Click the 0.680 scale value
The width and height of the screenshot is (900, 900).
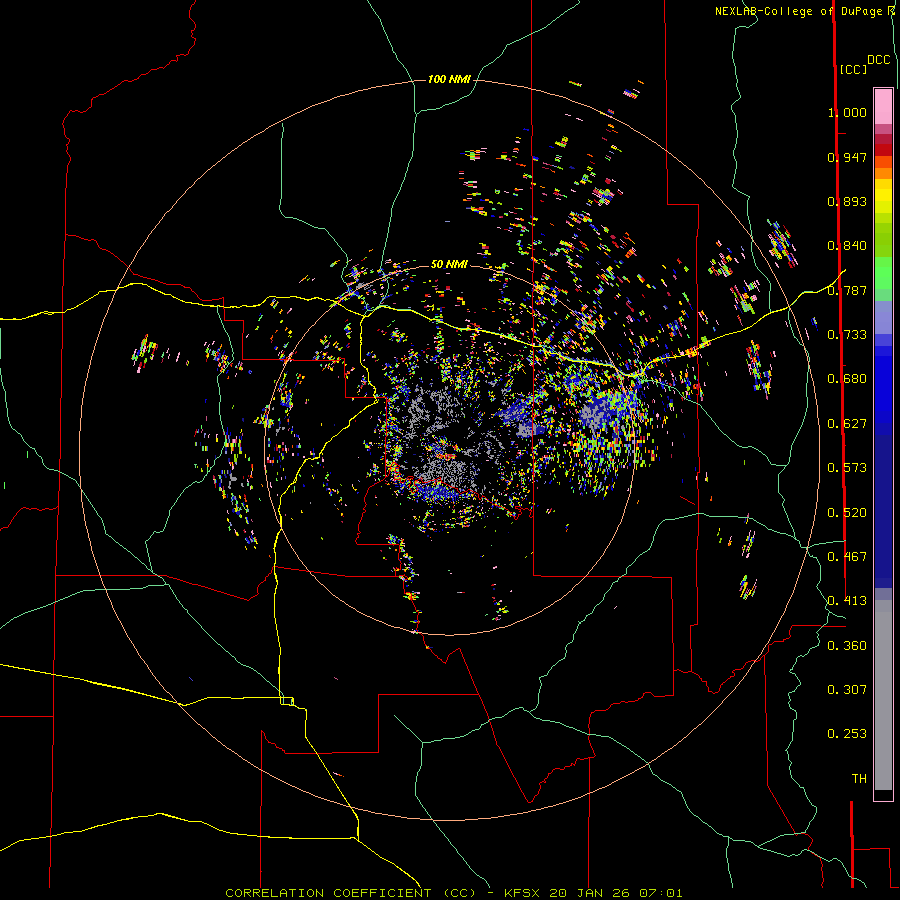tap(847, 379)
